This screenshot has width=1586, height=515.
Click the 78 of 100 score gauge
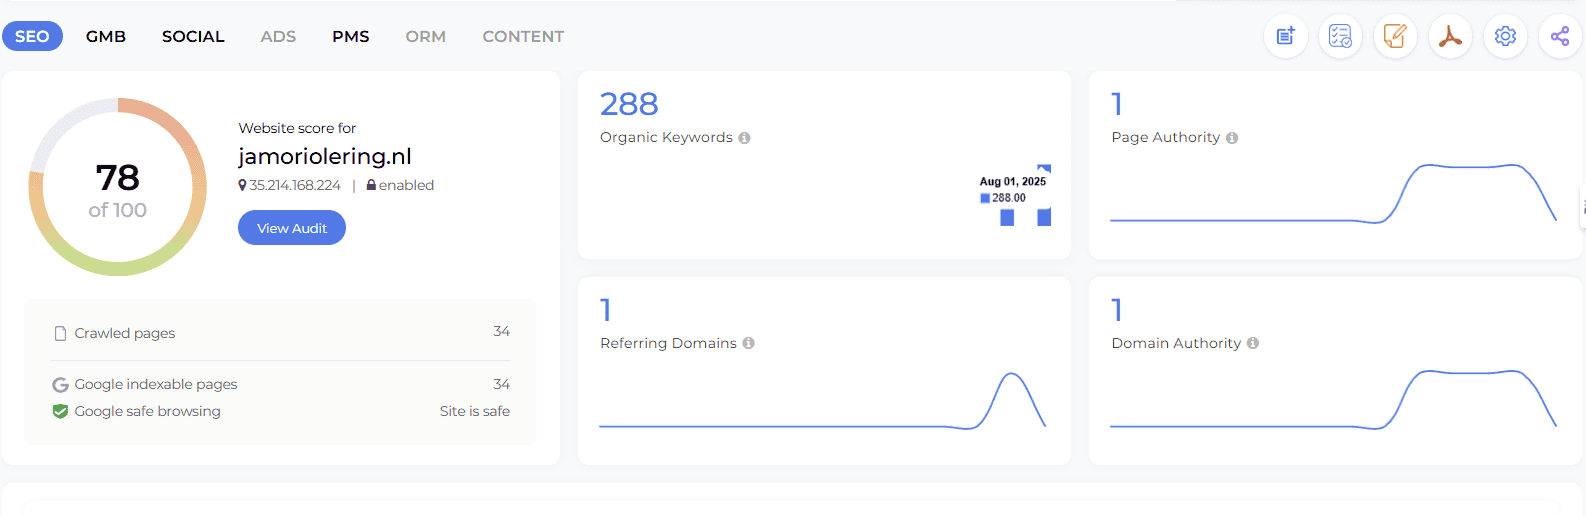tap(118, 187)
